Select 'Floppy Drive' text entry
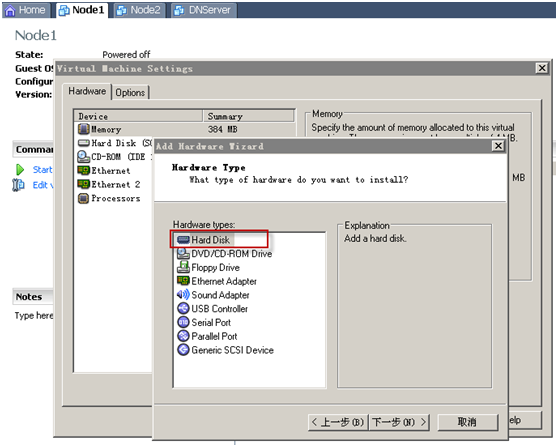Viewport: 558px width, 447px height. [x=215, y=268]
